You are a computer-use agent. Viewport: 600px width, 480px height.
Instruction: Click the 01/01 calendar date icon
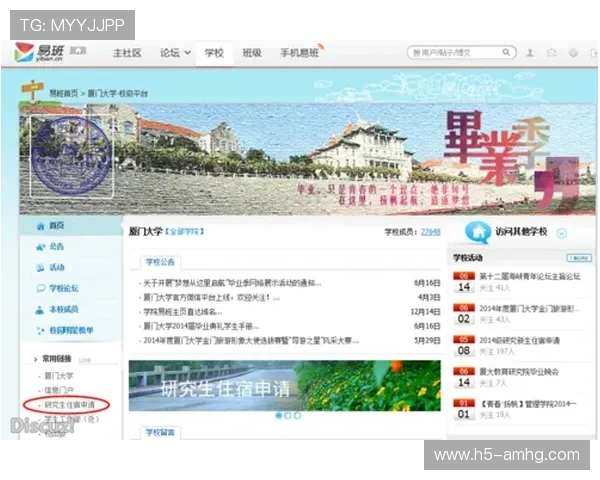pyautogui.click(x=464, y=409)
